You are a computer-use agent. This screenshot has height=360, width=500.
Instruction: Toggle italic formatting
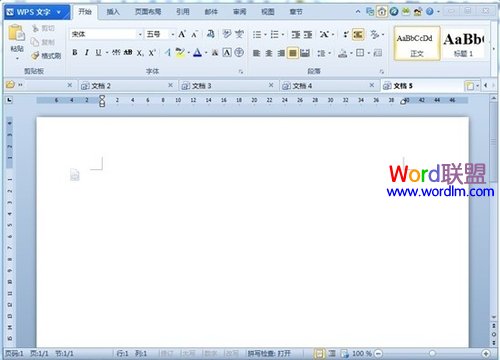(x=87, y=52)
